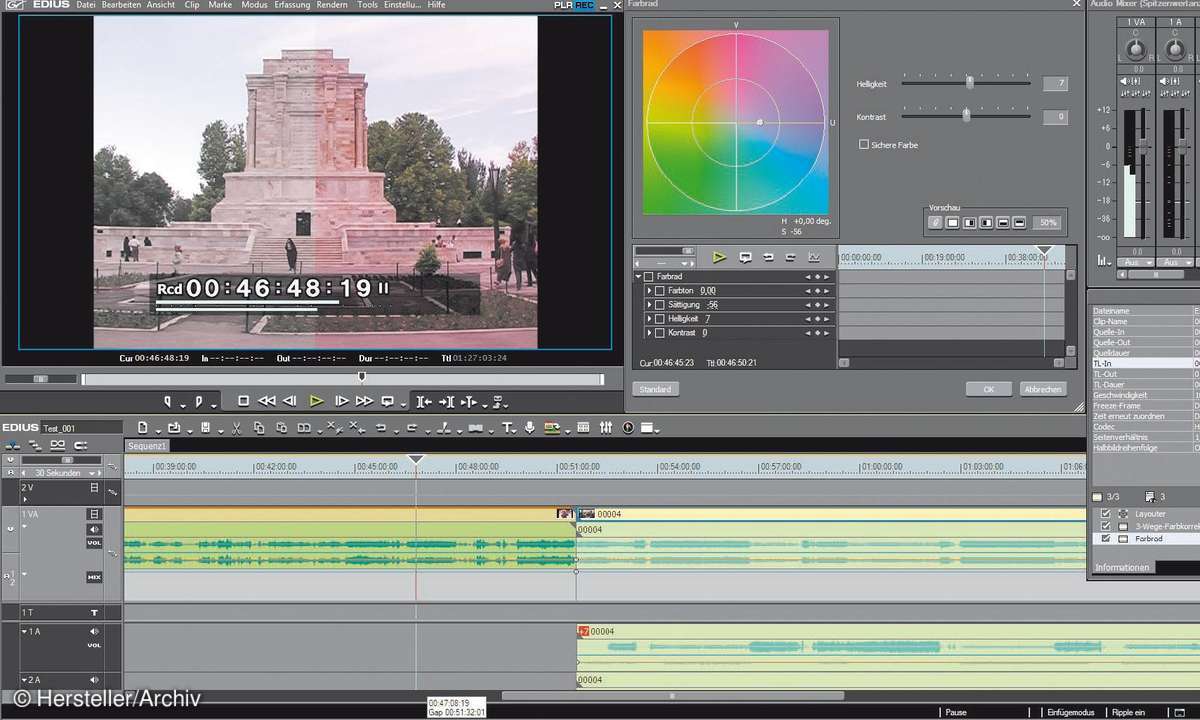Open the Datei menu

tap(86, 5)
